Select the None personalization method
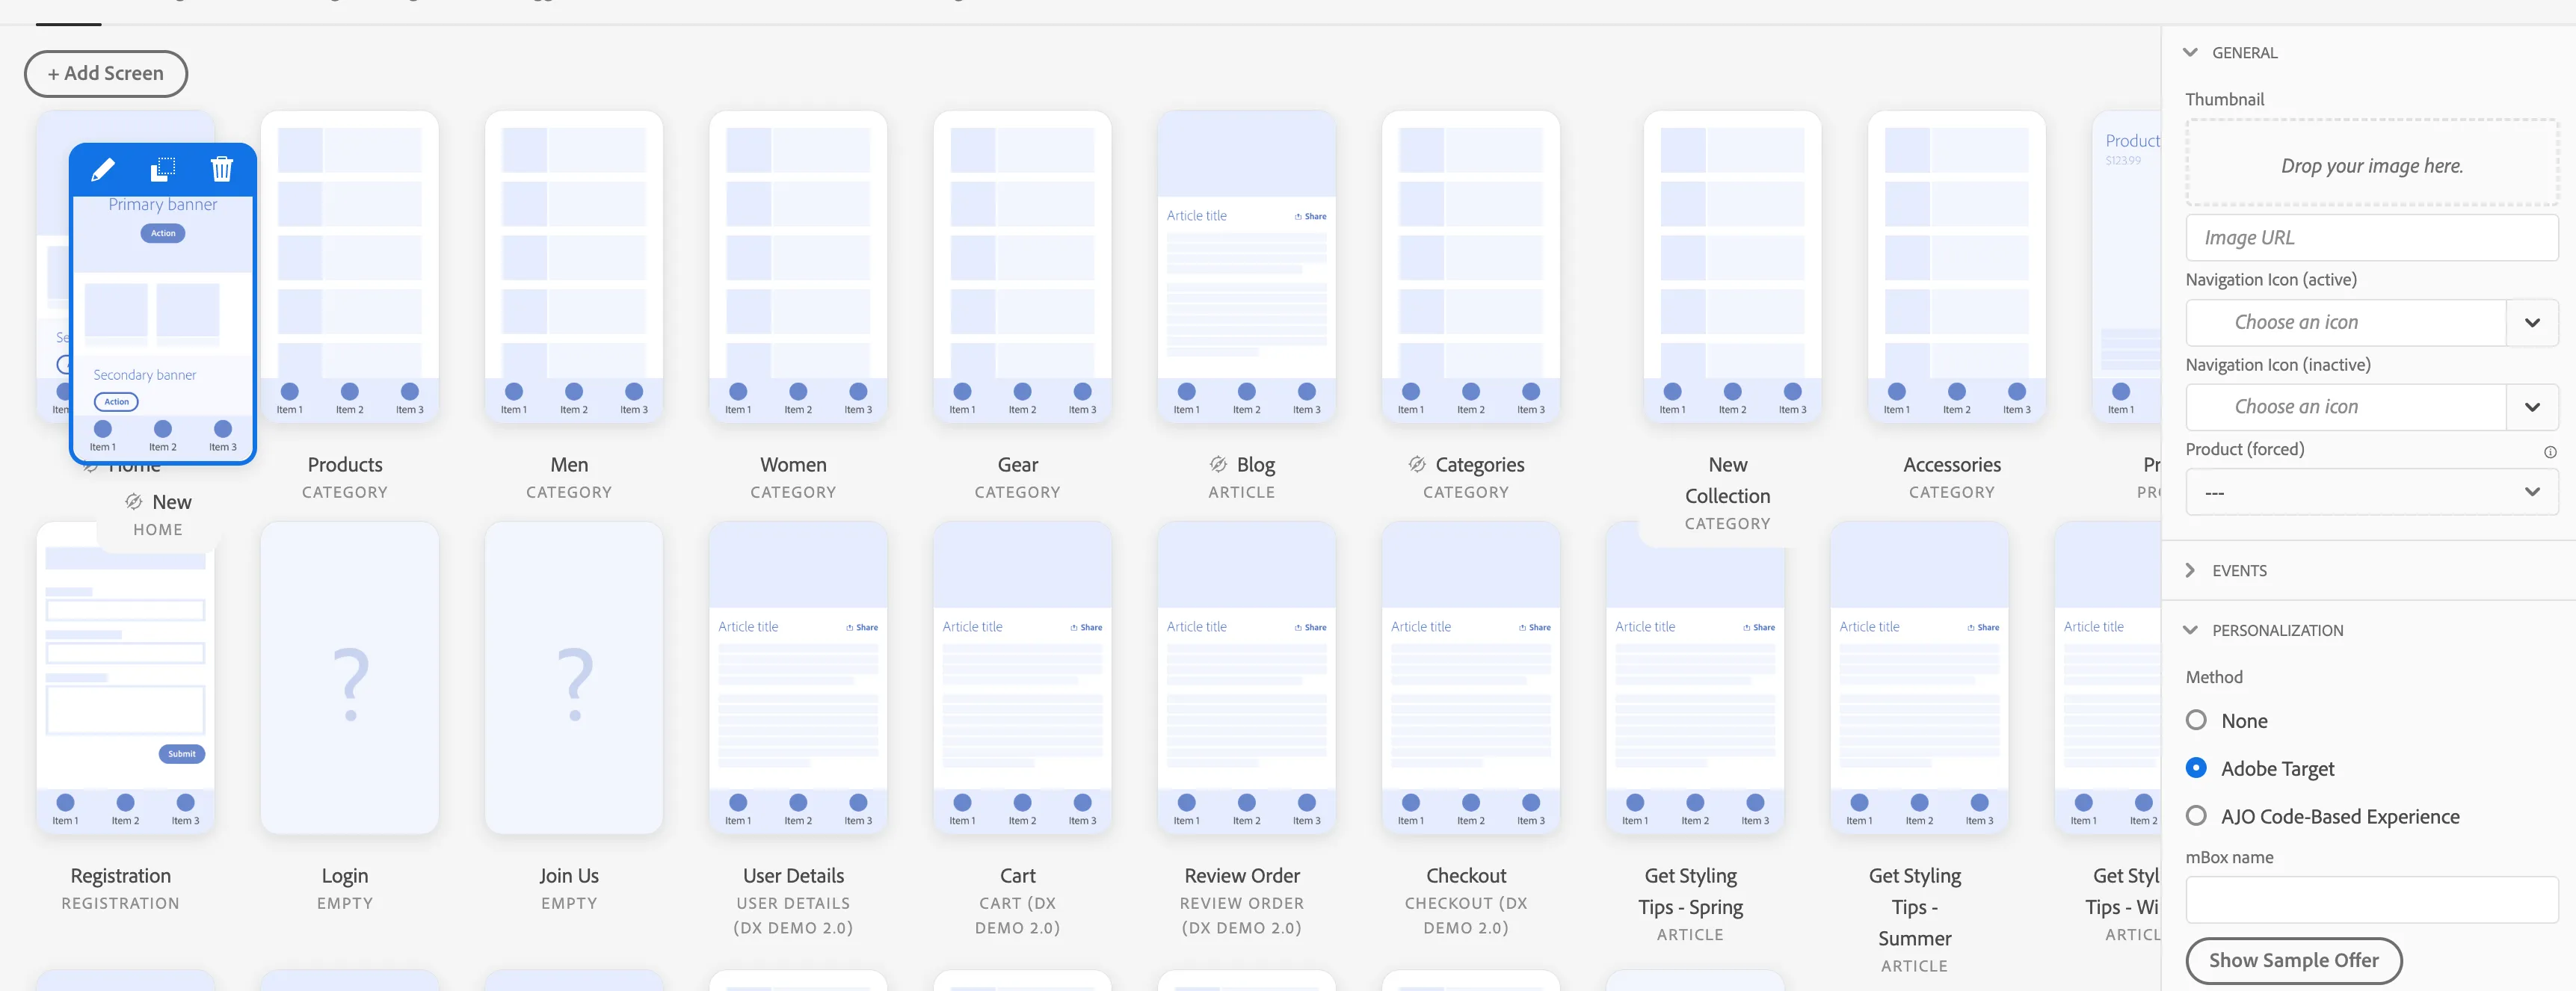Image resolution: width=2576 pixels, height=991 pixels. [2196, 720]
